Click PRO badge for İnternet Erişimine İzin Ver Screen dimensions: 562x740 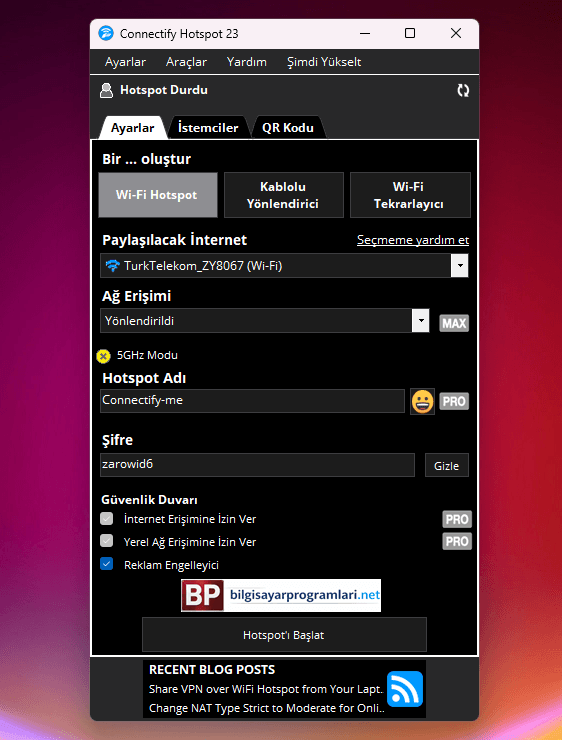(x=457, y=519)
